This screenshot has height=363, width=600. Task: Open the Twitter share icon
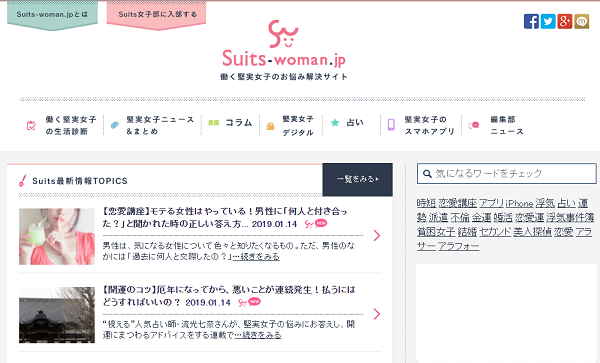click(548, 21)
